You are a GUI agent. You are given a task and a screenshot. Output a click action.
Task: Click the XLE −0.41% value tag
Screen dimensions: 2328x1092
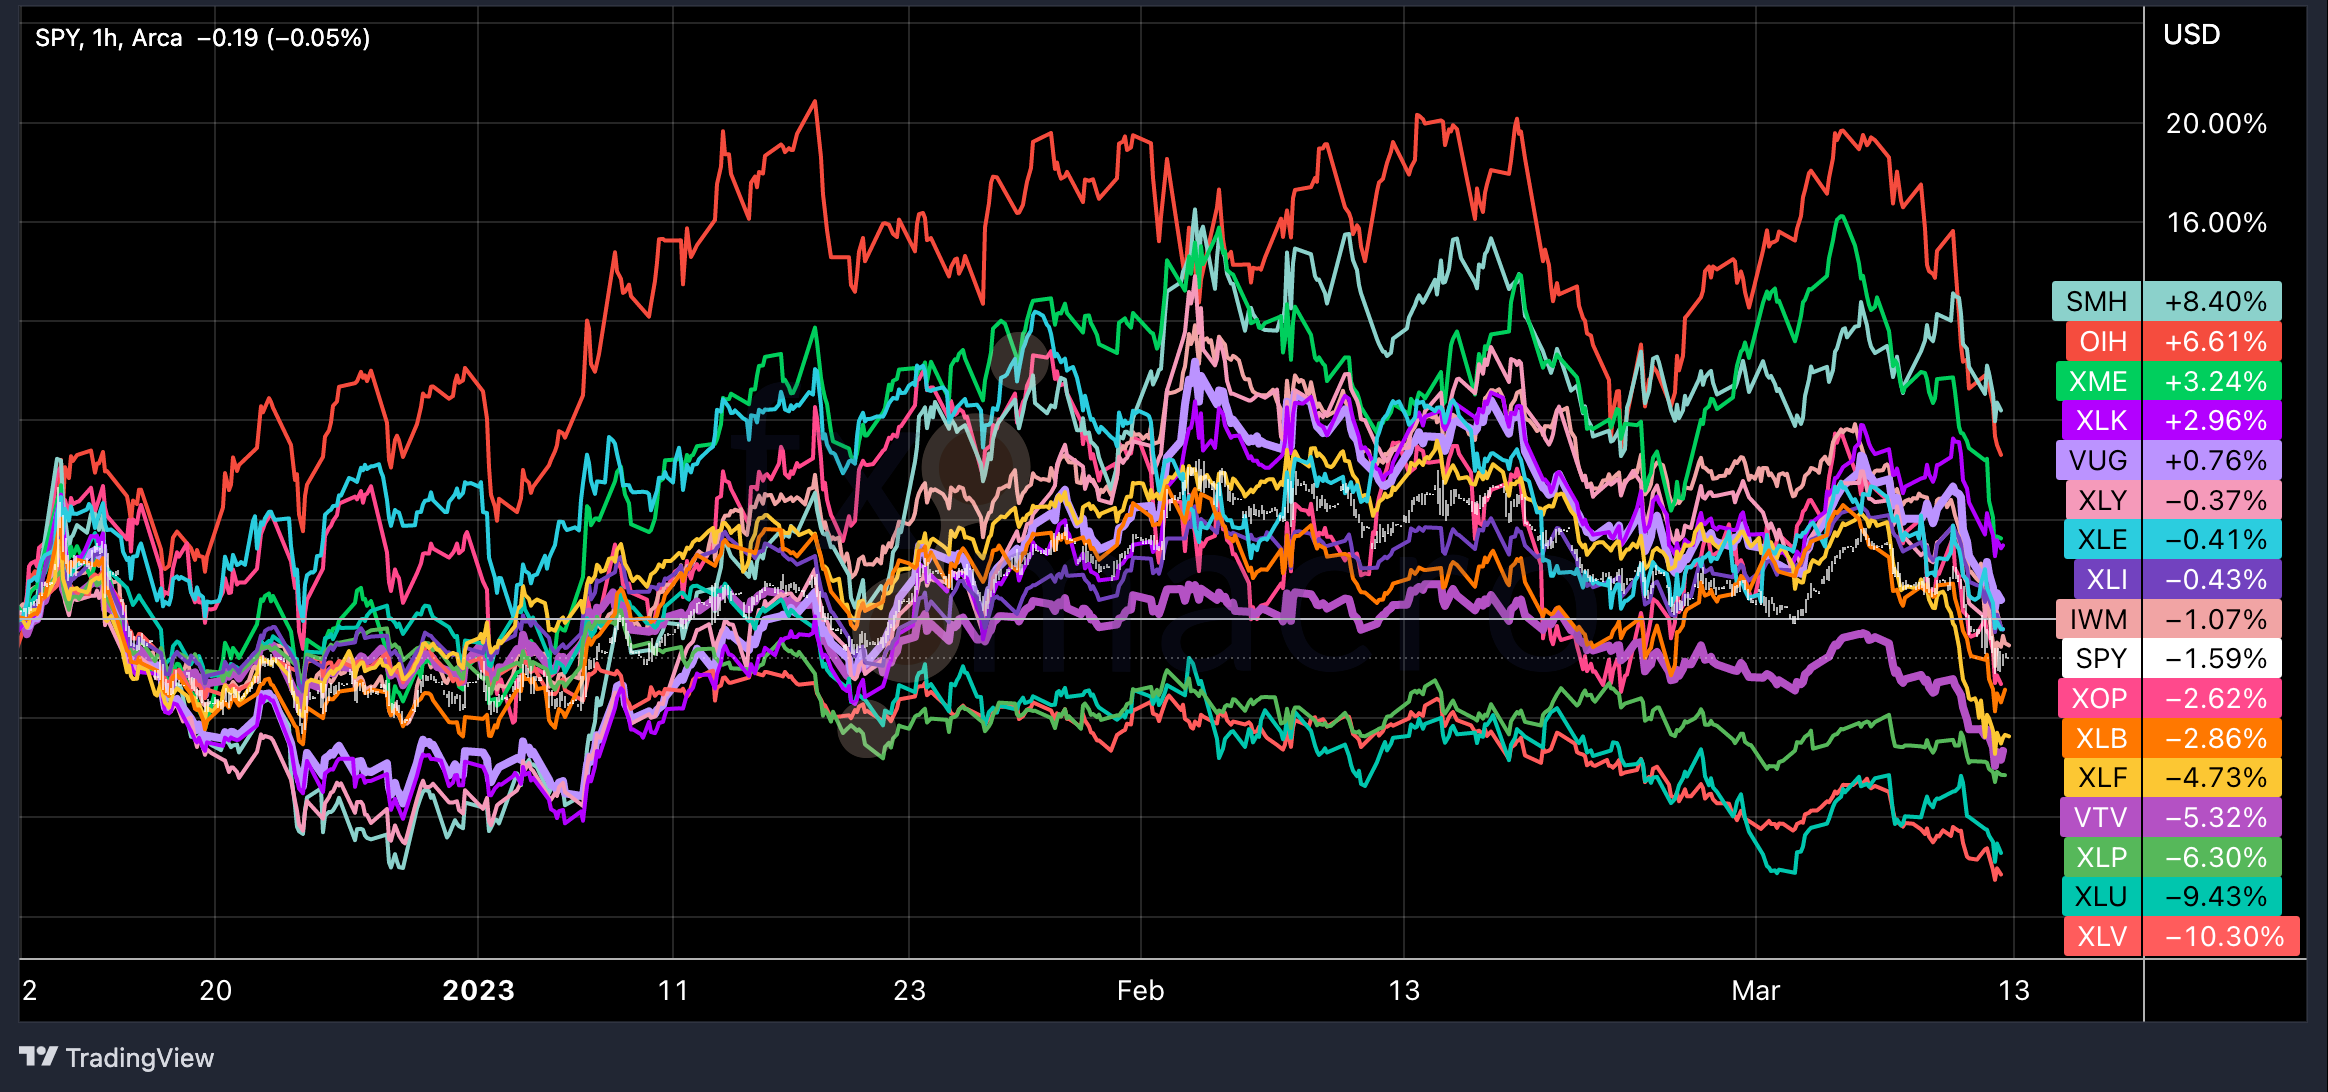click(2212, 539)
